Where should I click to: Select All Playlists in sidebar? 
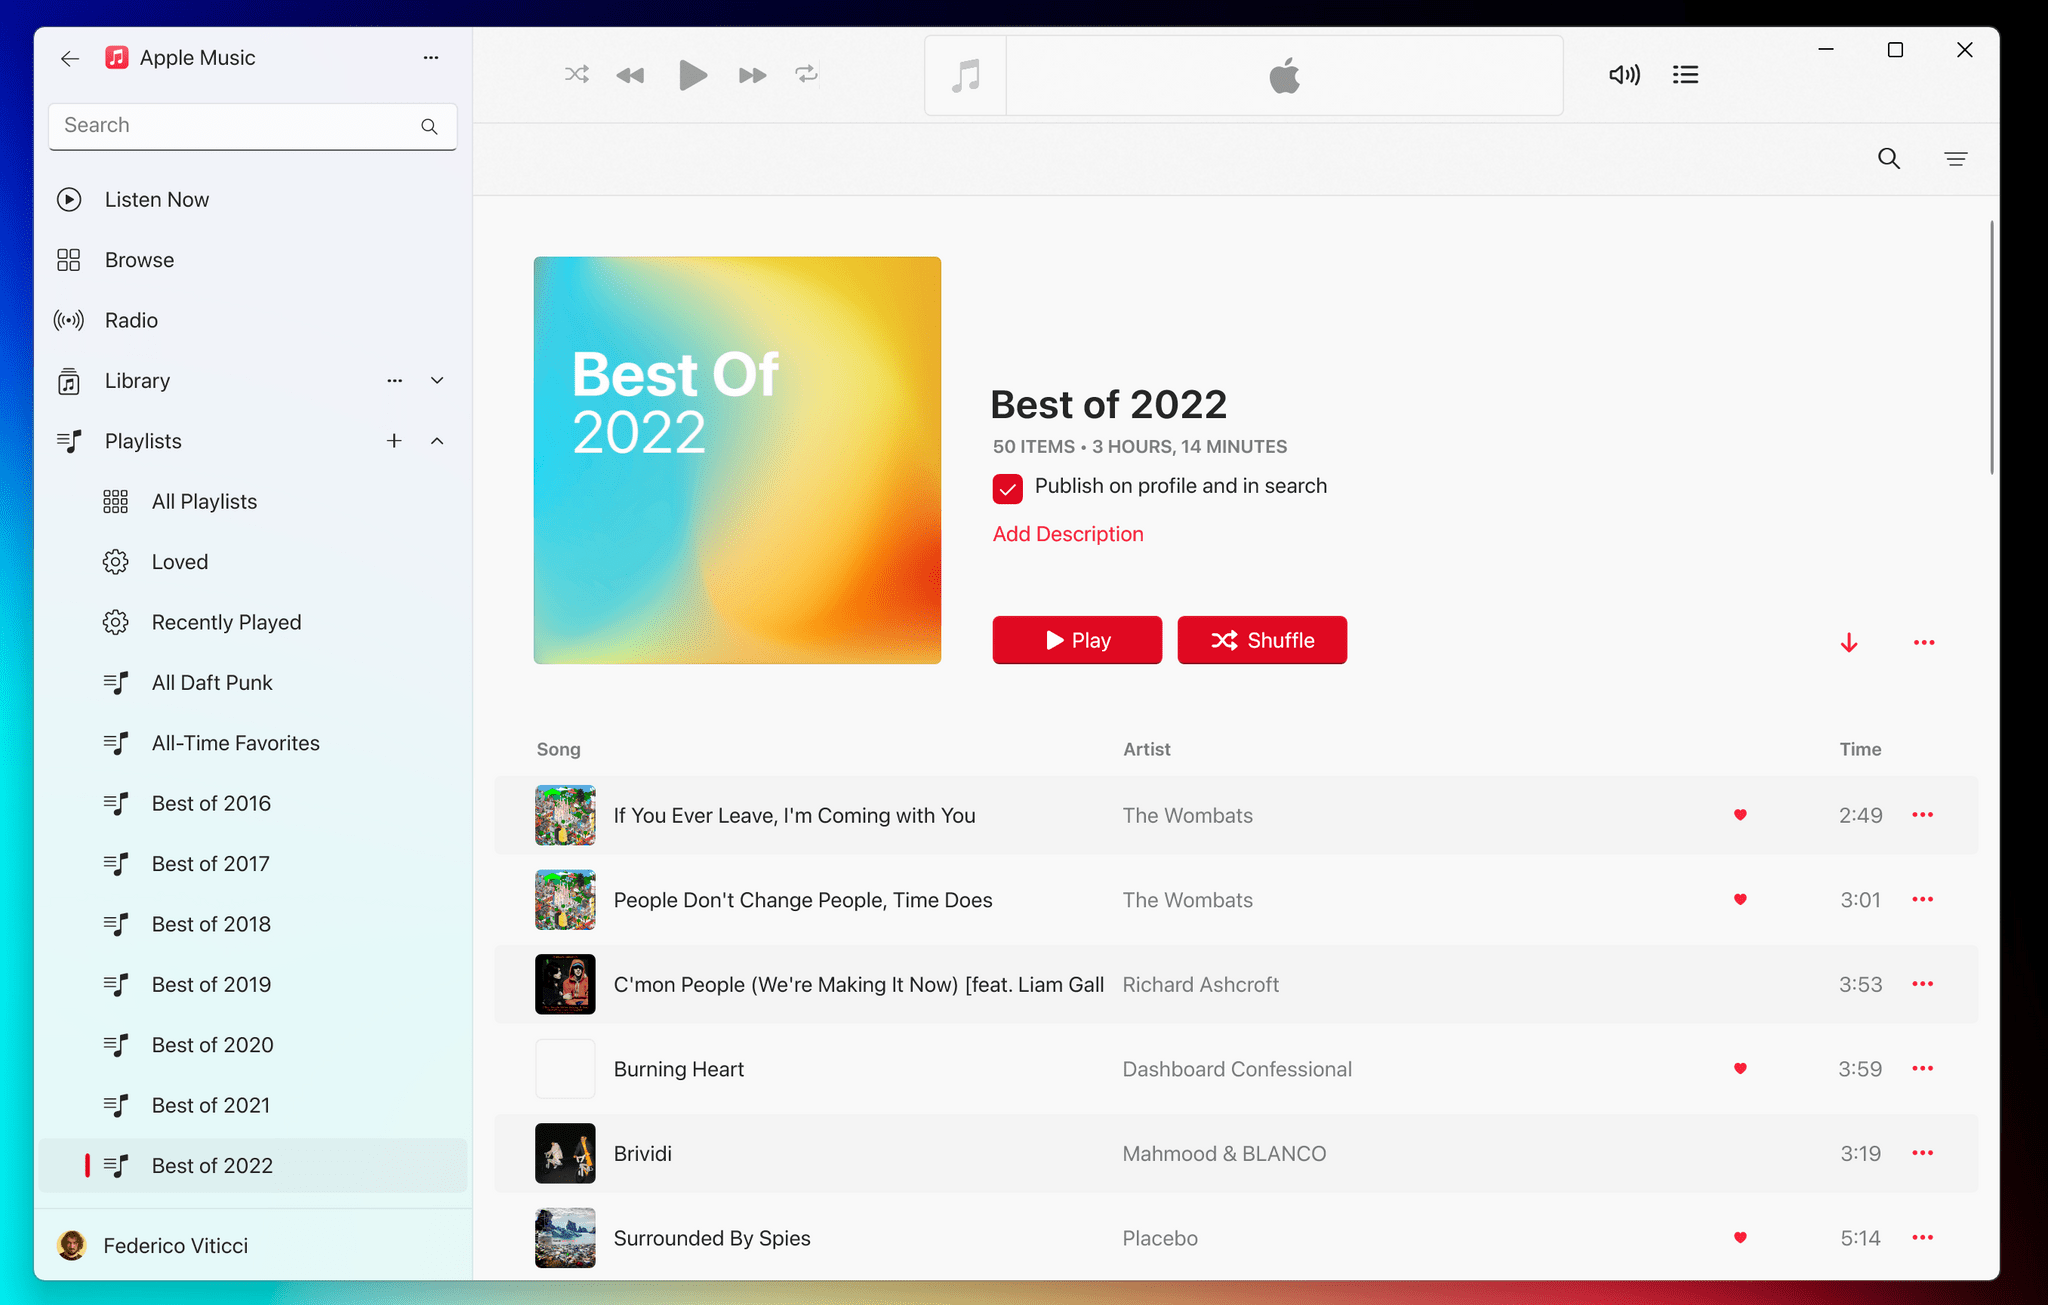[203, 500]
